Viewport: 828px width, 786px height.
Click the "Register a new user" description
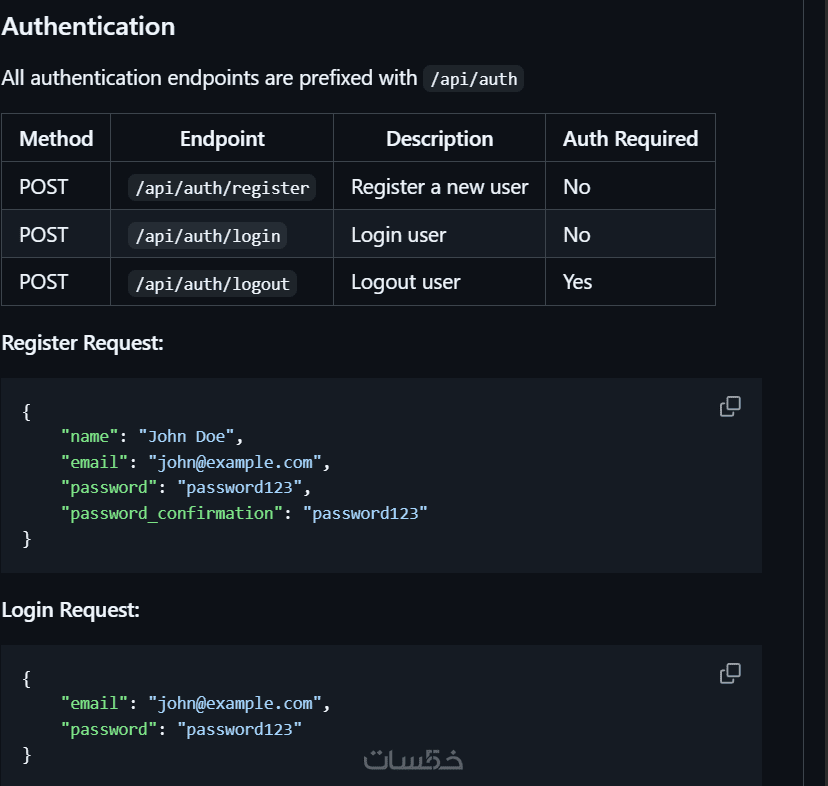tap(439, 187)
